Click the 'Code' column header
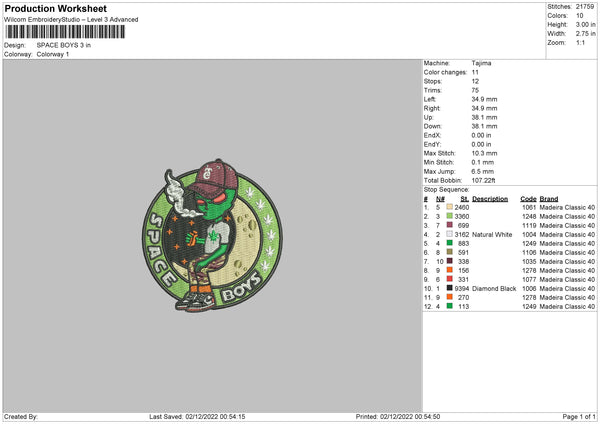Image resolution: width=600 pixels, height=424 pixels. click(x=528, y=199)
